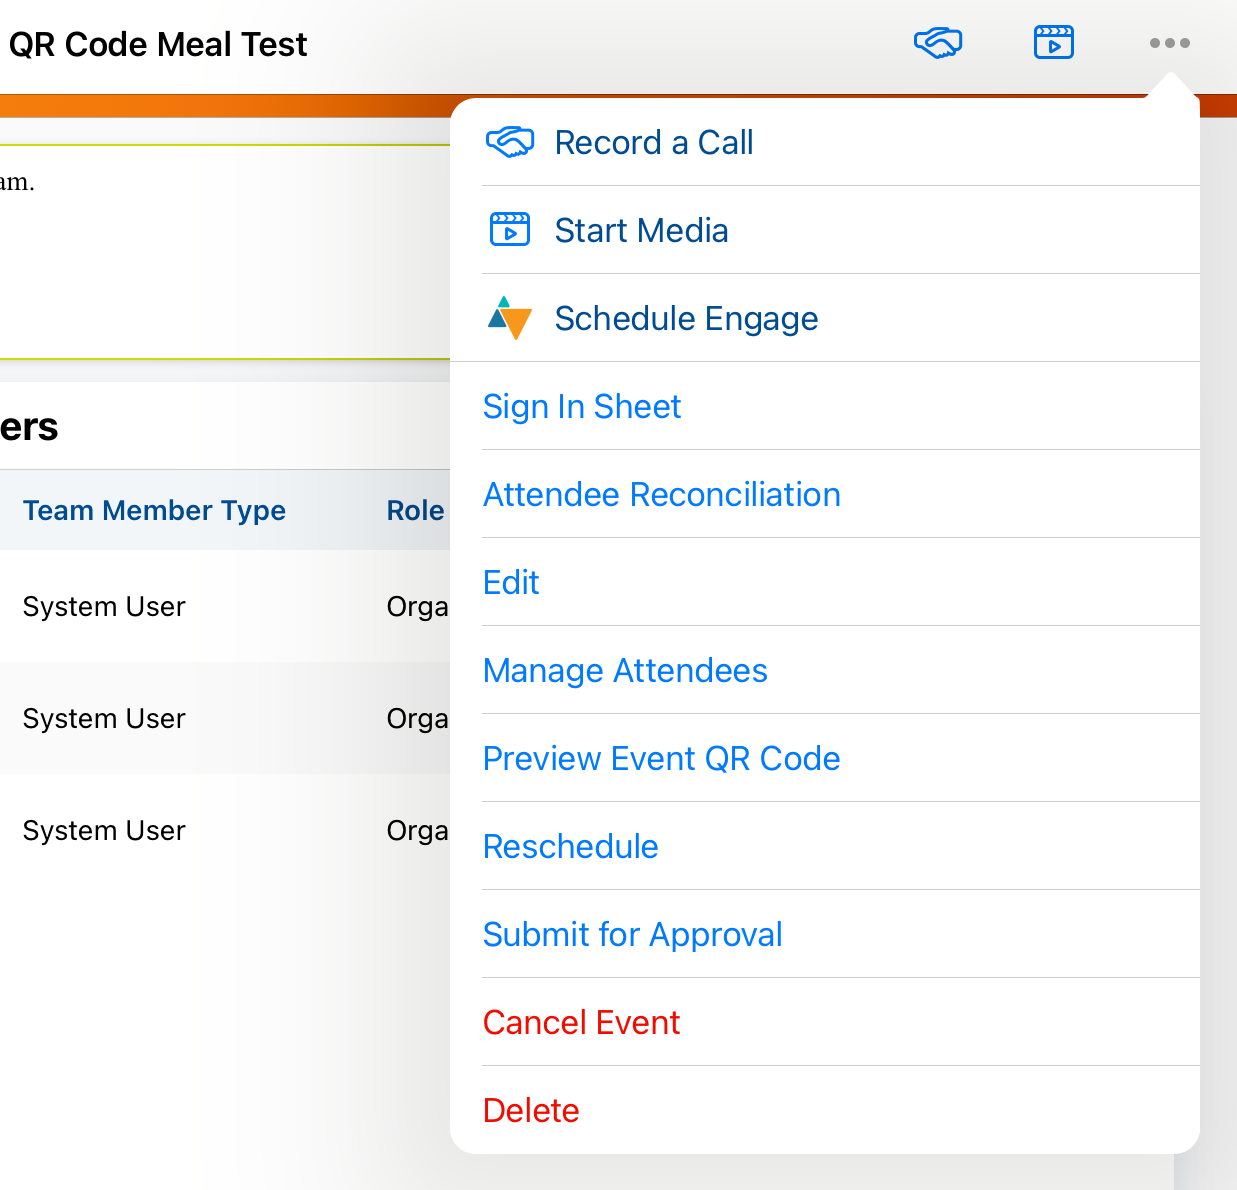
Task: Open Manage Attendees
Action: click(625, 671)
